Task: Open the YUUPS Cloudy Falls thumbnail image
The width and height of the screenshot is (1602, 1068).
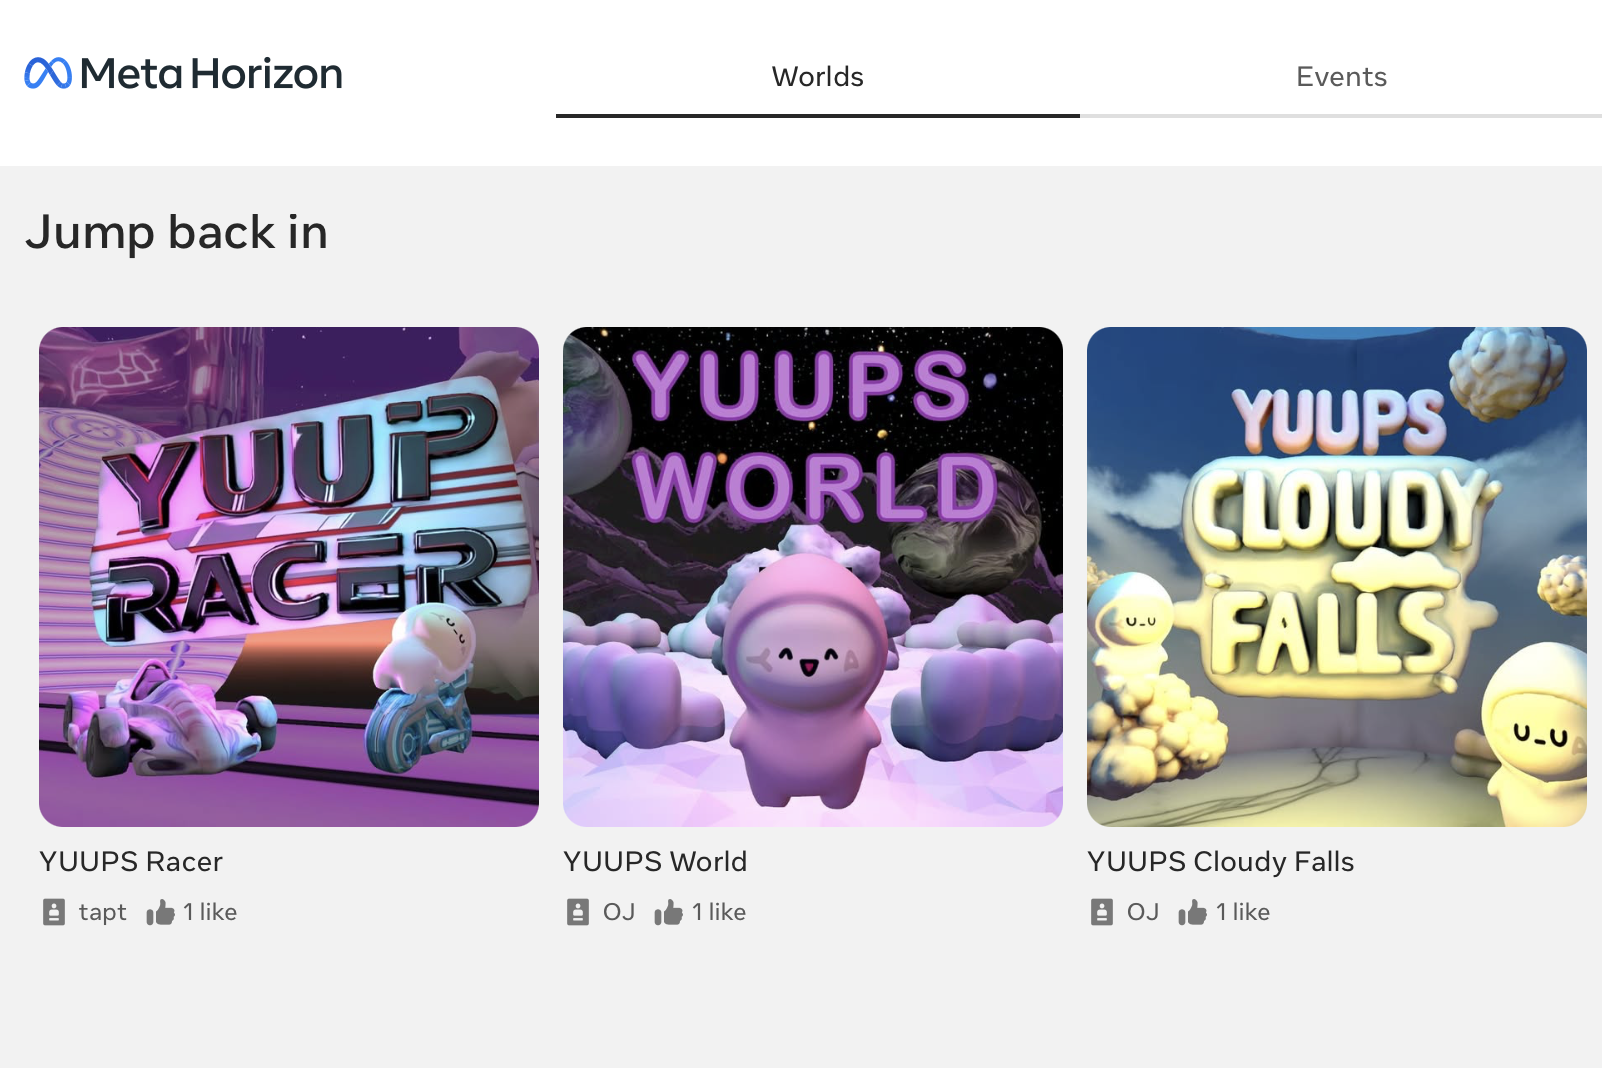Action: point(1337,577)
